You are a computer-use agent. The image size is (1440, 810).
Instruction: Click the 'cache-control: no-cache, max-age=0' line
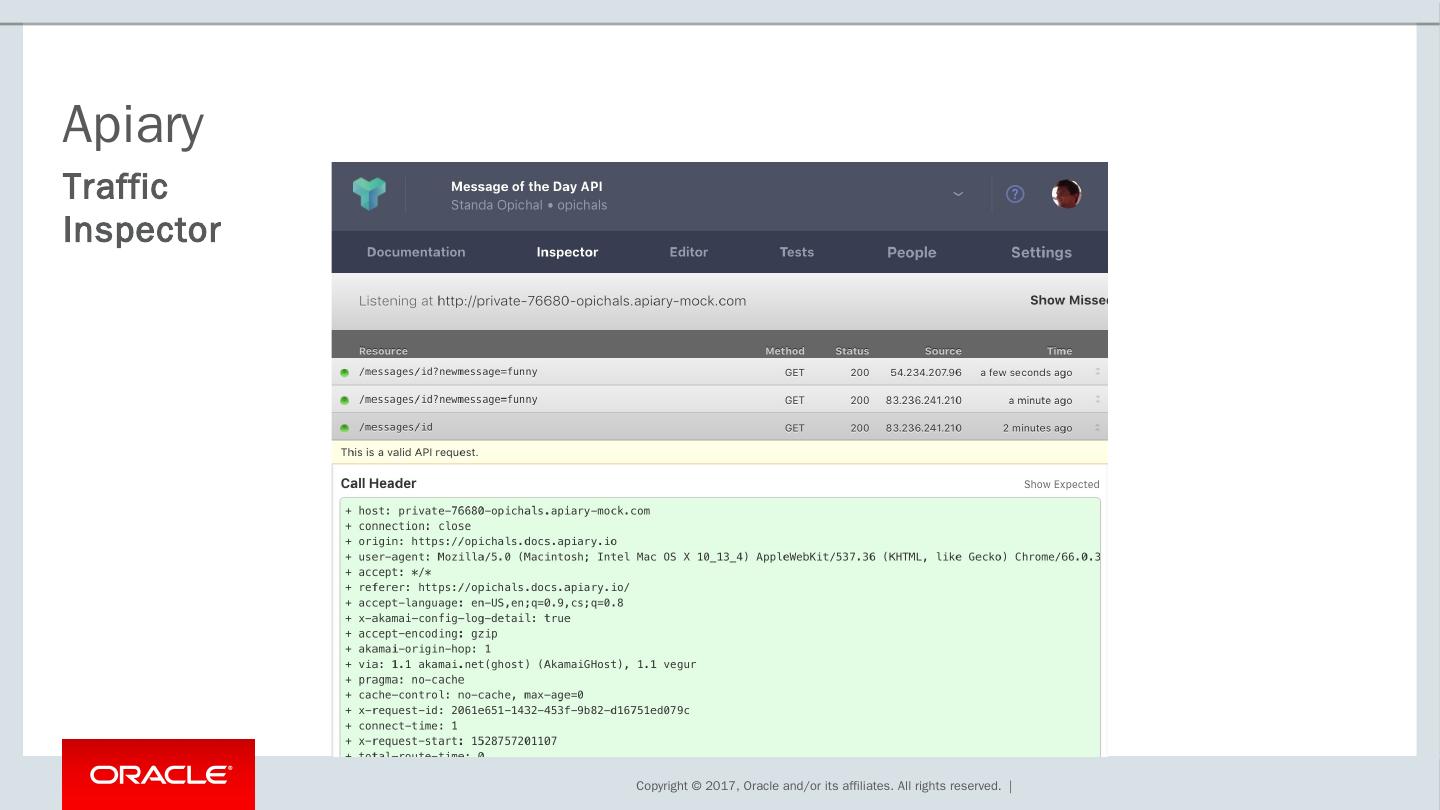(465, 695)
